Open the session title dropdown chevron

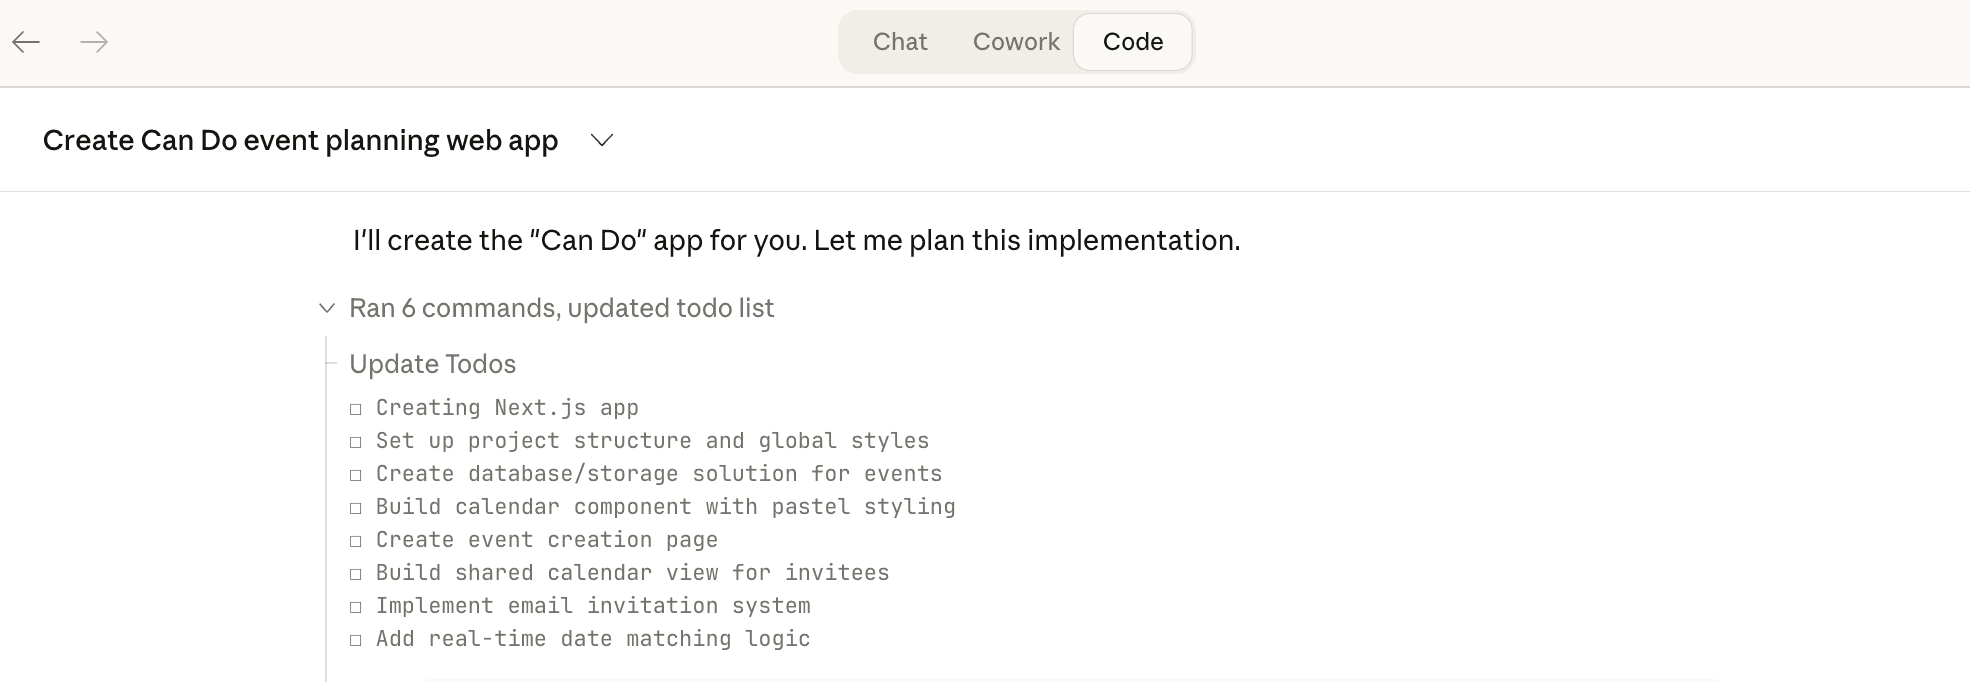[601, 141]
